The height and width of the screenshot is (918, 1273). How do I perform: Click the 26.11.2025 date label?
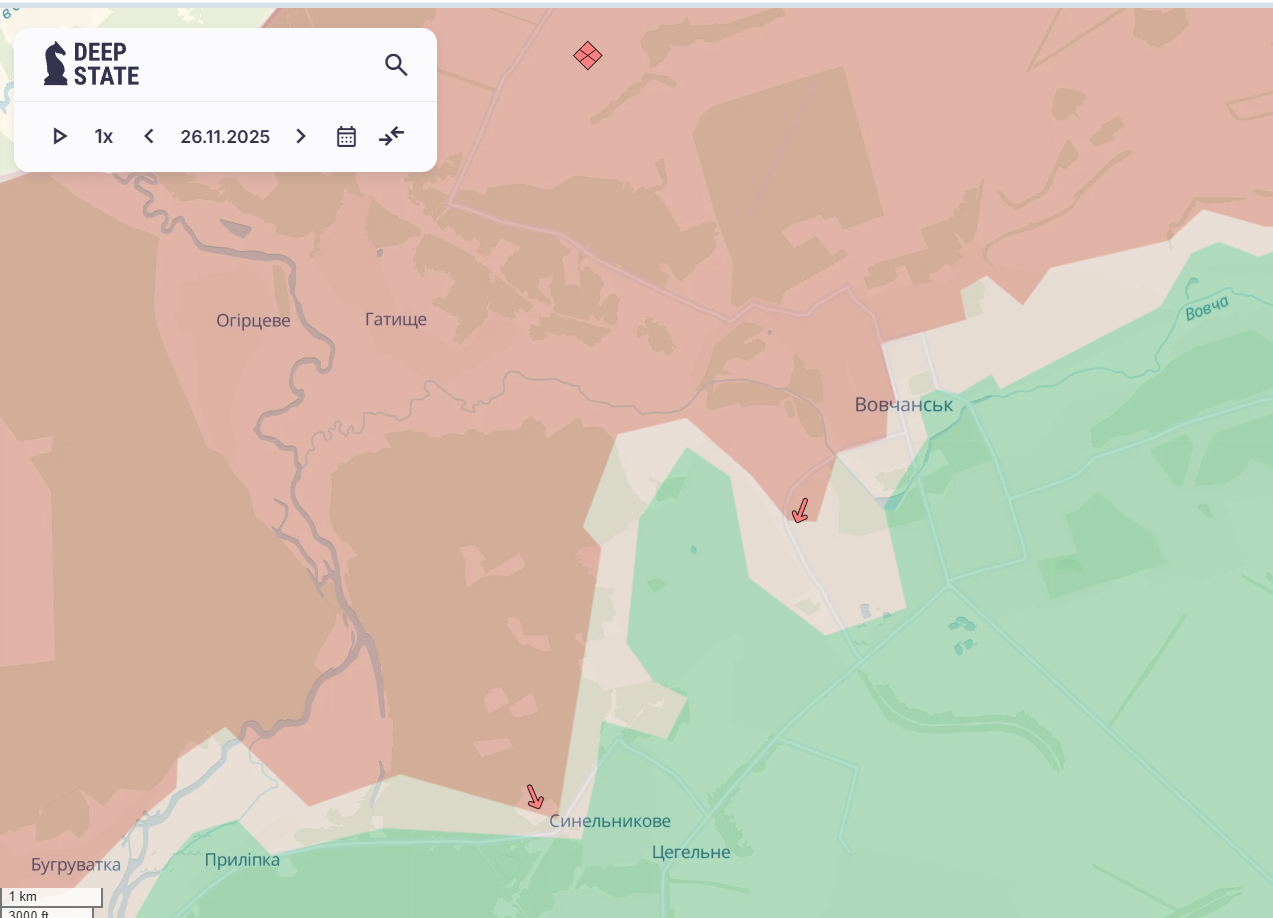225,136
